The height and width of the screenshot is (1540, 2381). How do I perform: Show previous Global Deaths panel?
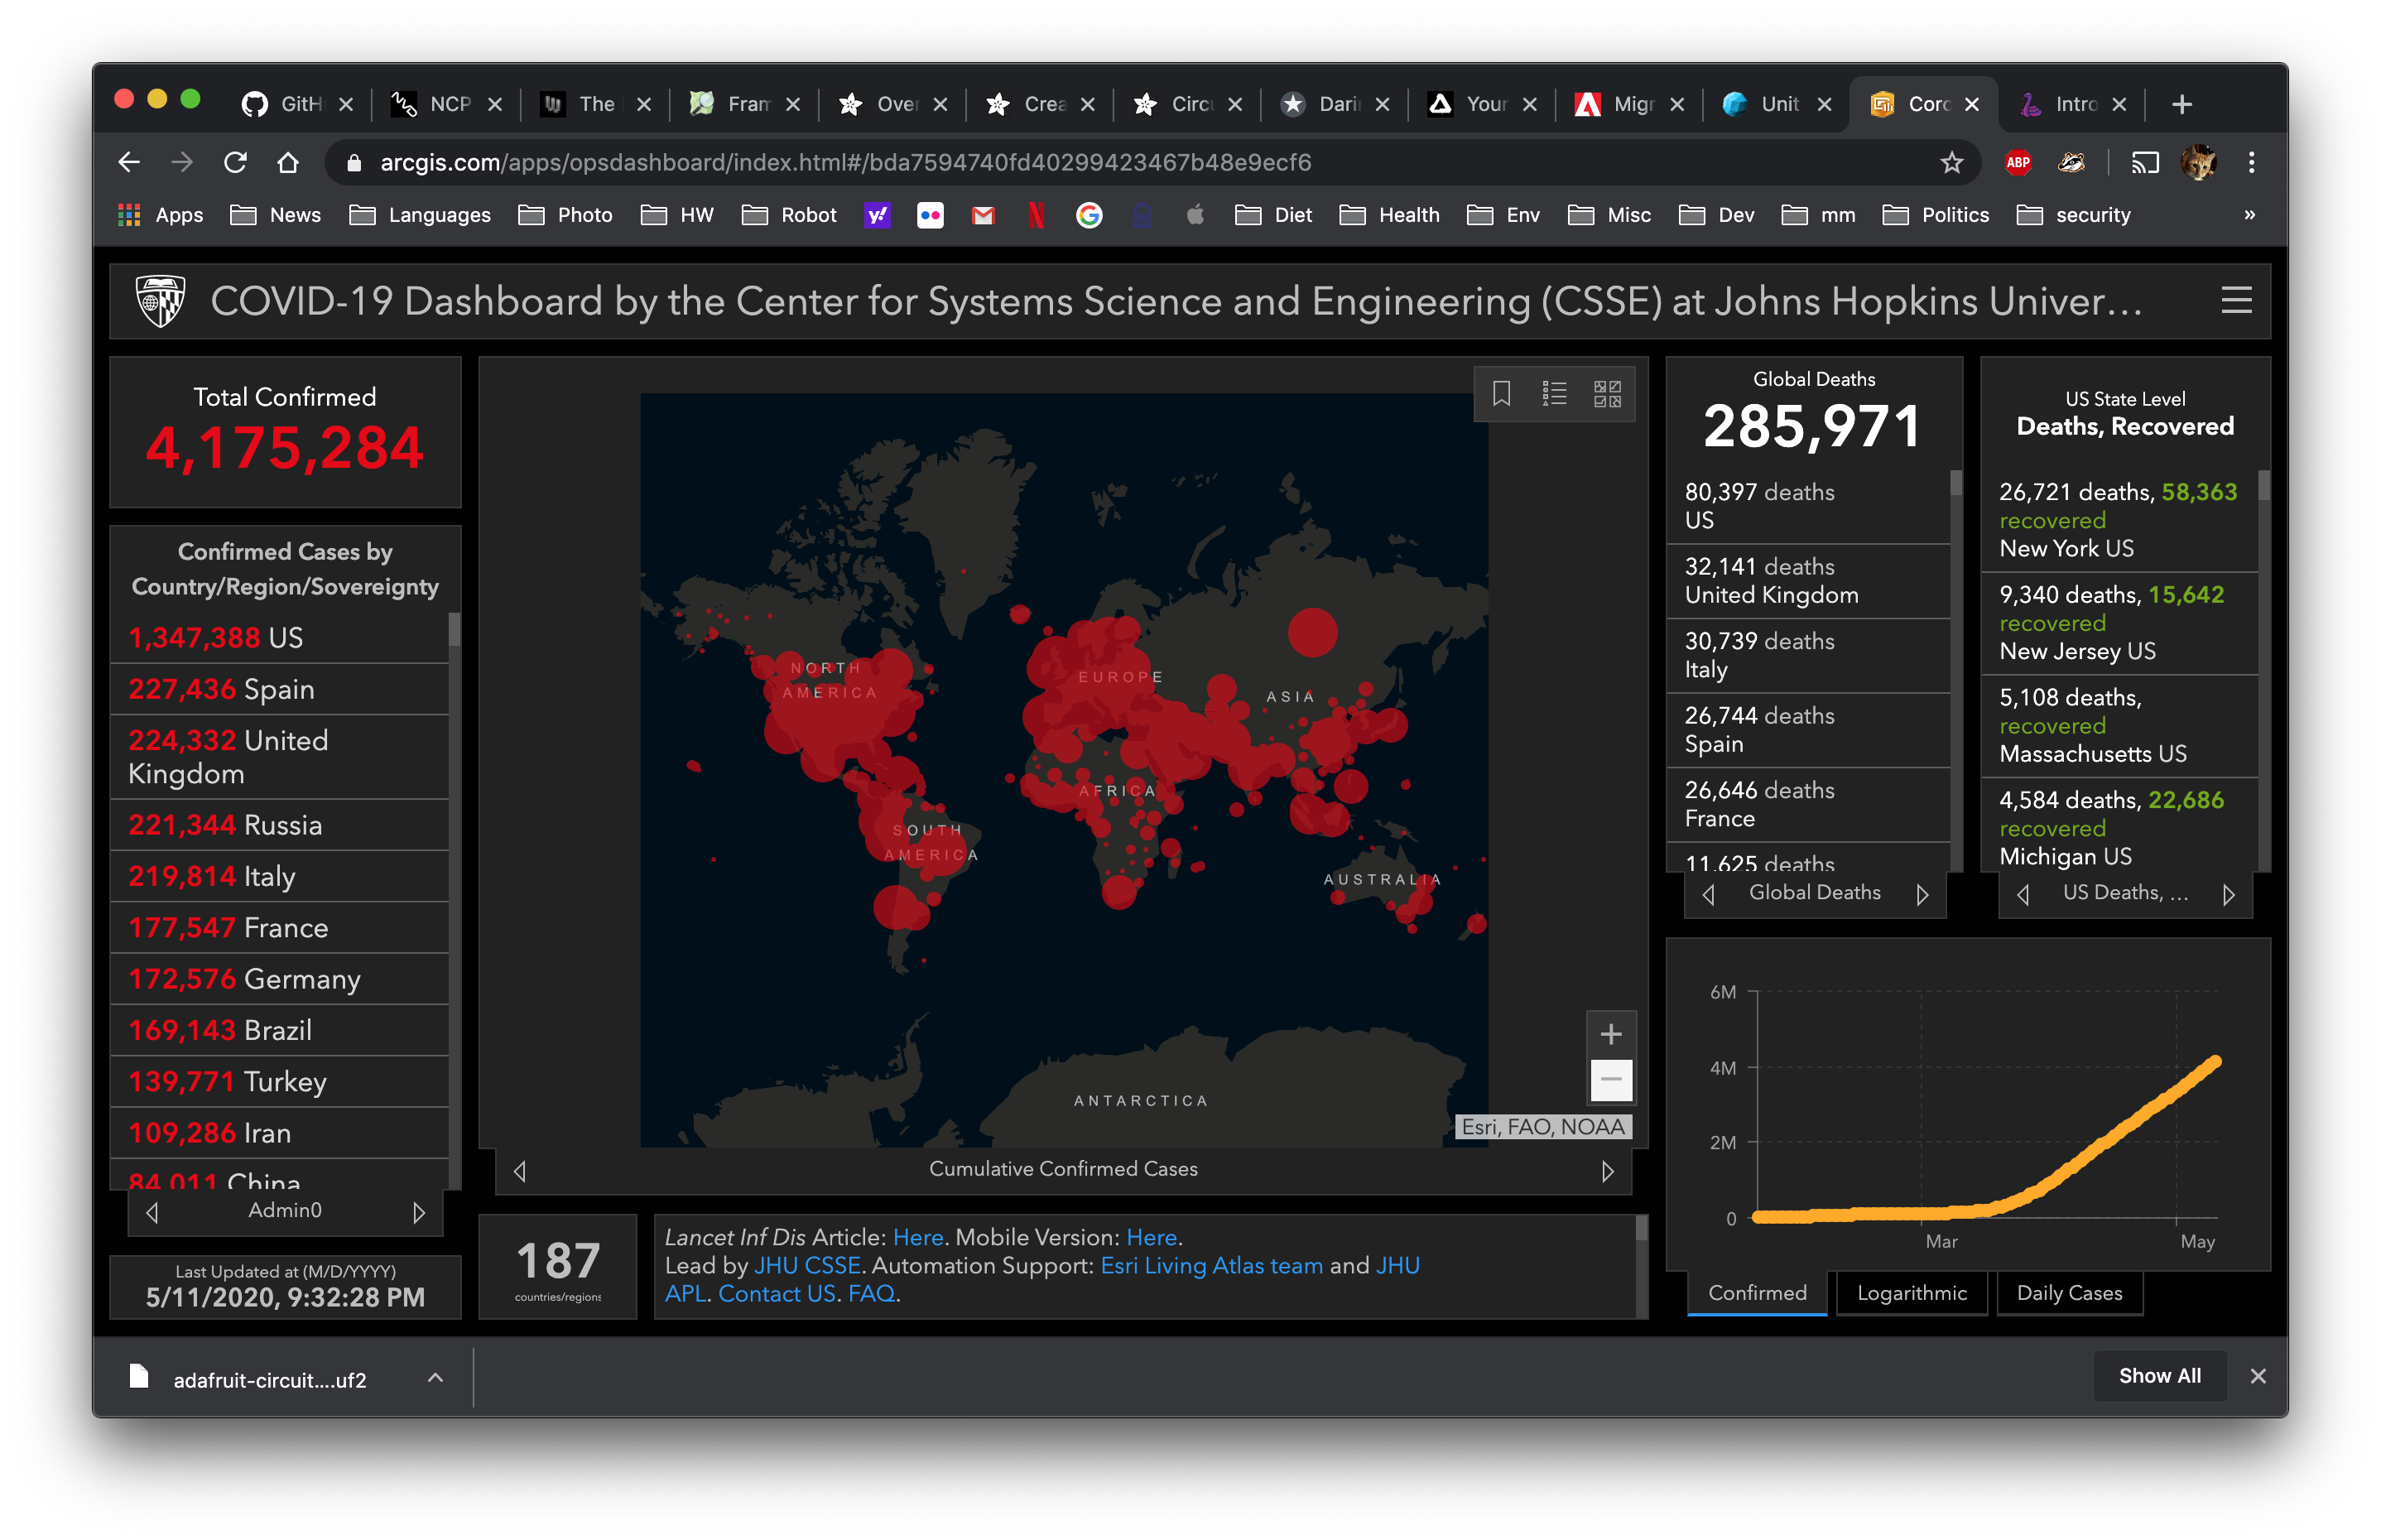pos(1708,894)
